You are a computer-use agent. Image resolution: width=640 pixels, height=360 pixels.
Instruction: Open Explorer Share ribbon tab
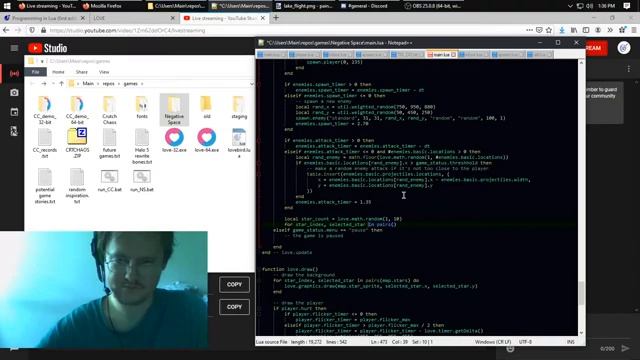pos(81,72)
